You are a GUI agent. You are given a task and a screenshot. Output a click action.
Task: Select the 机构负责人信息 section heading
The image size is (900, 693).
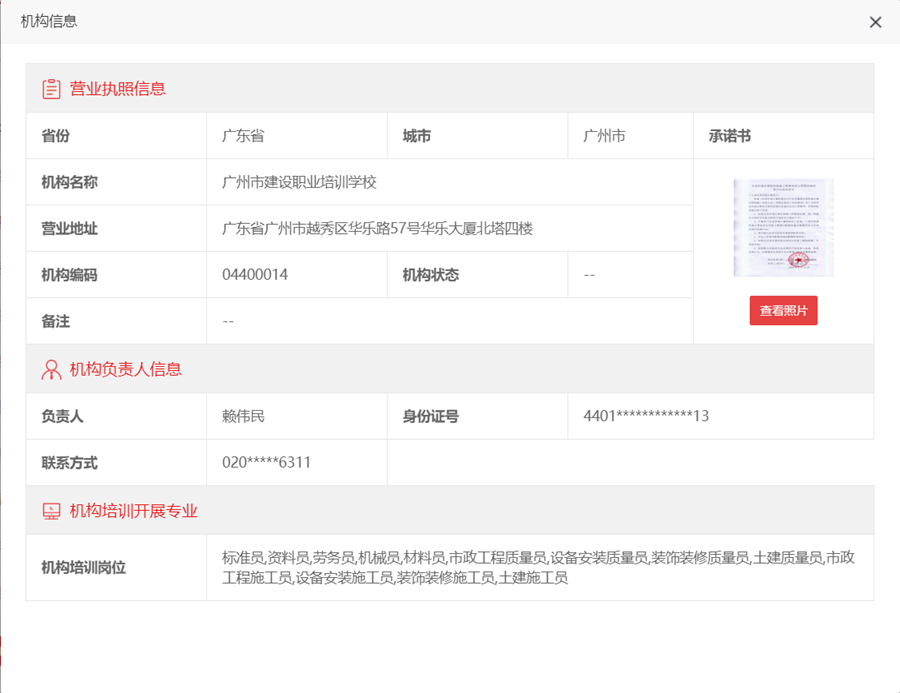click(x=126, y=369)
